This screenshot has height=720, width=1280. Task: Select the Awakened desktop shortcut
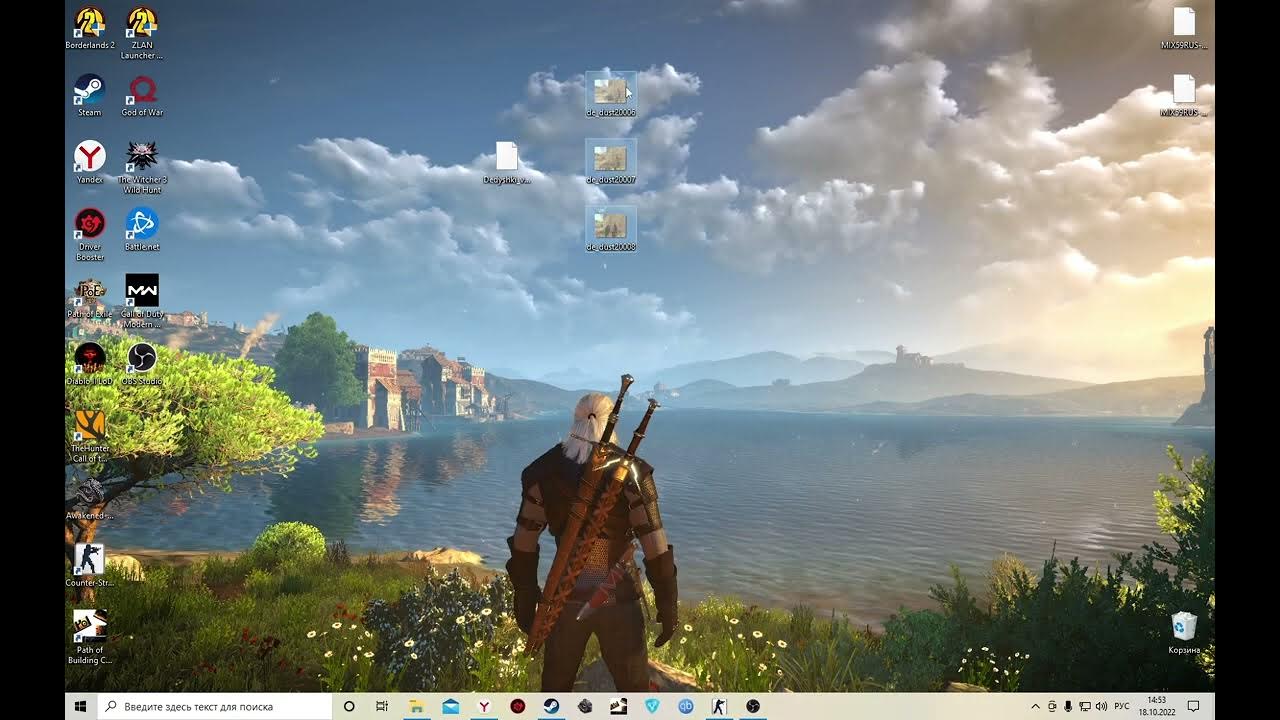pos(90,498)
